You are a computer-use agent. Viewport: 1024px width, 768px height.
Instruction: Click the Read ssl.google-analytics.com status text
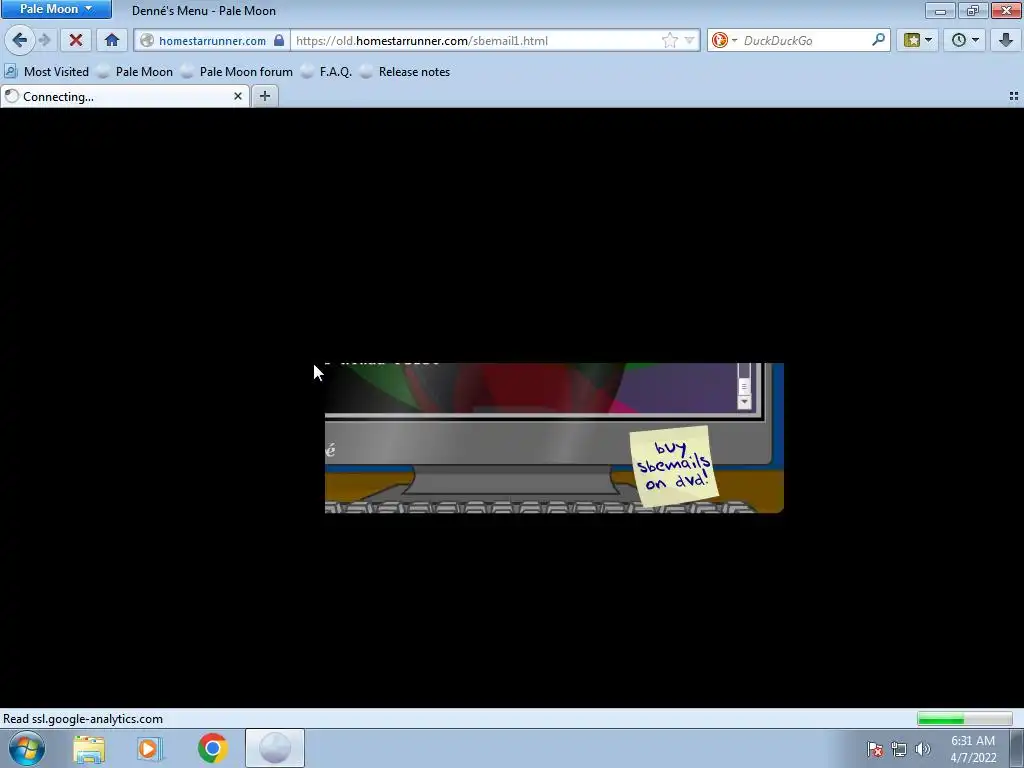83,719
